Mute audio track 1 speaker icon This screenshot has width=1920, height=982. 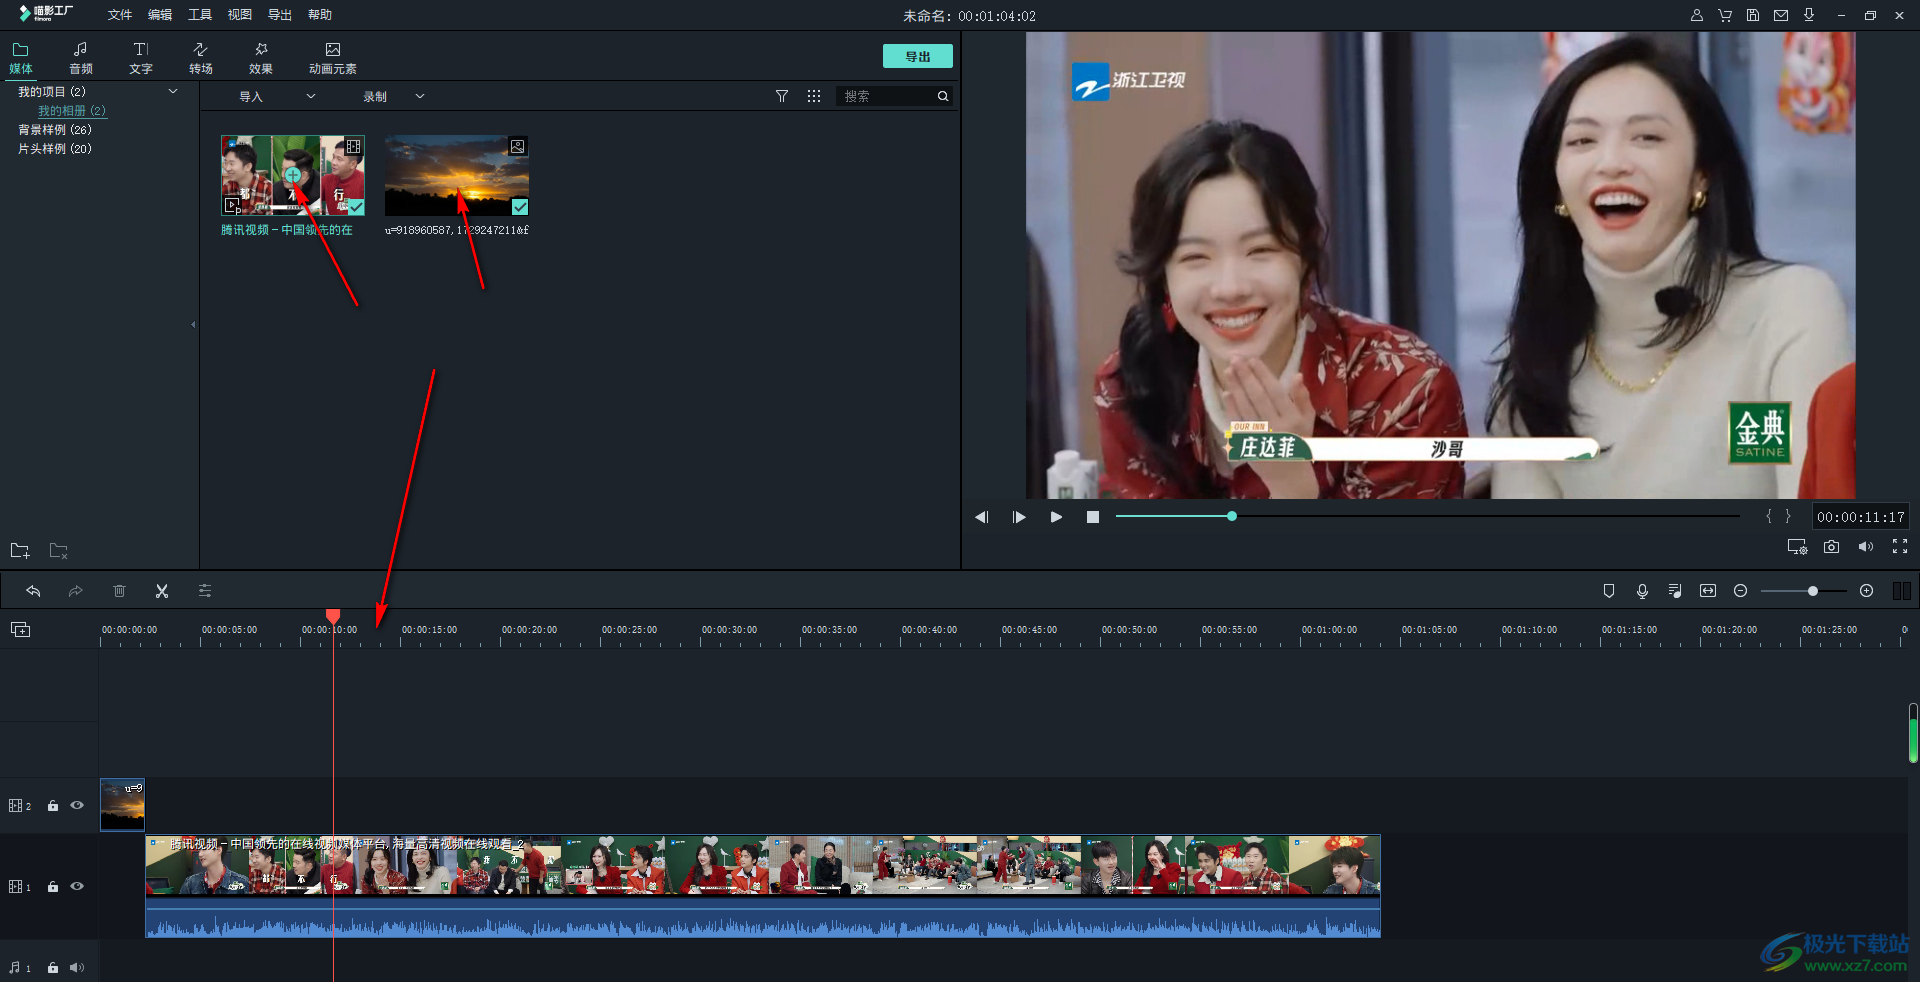(77, 968)
